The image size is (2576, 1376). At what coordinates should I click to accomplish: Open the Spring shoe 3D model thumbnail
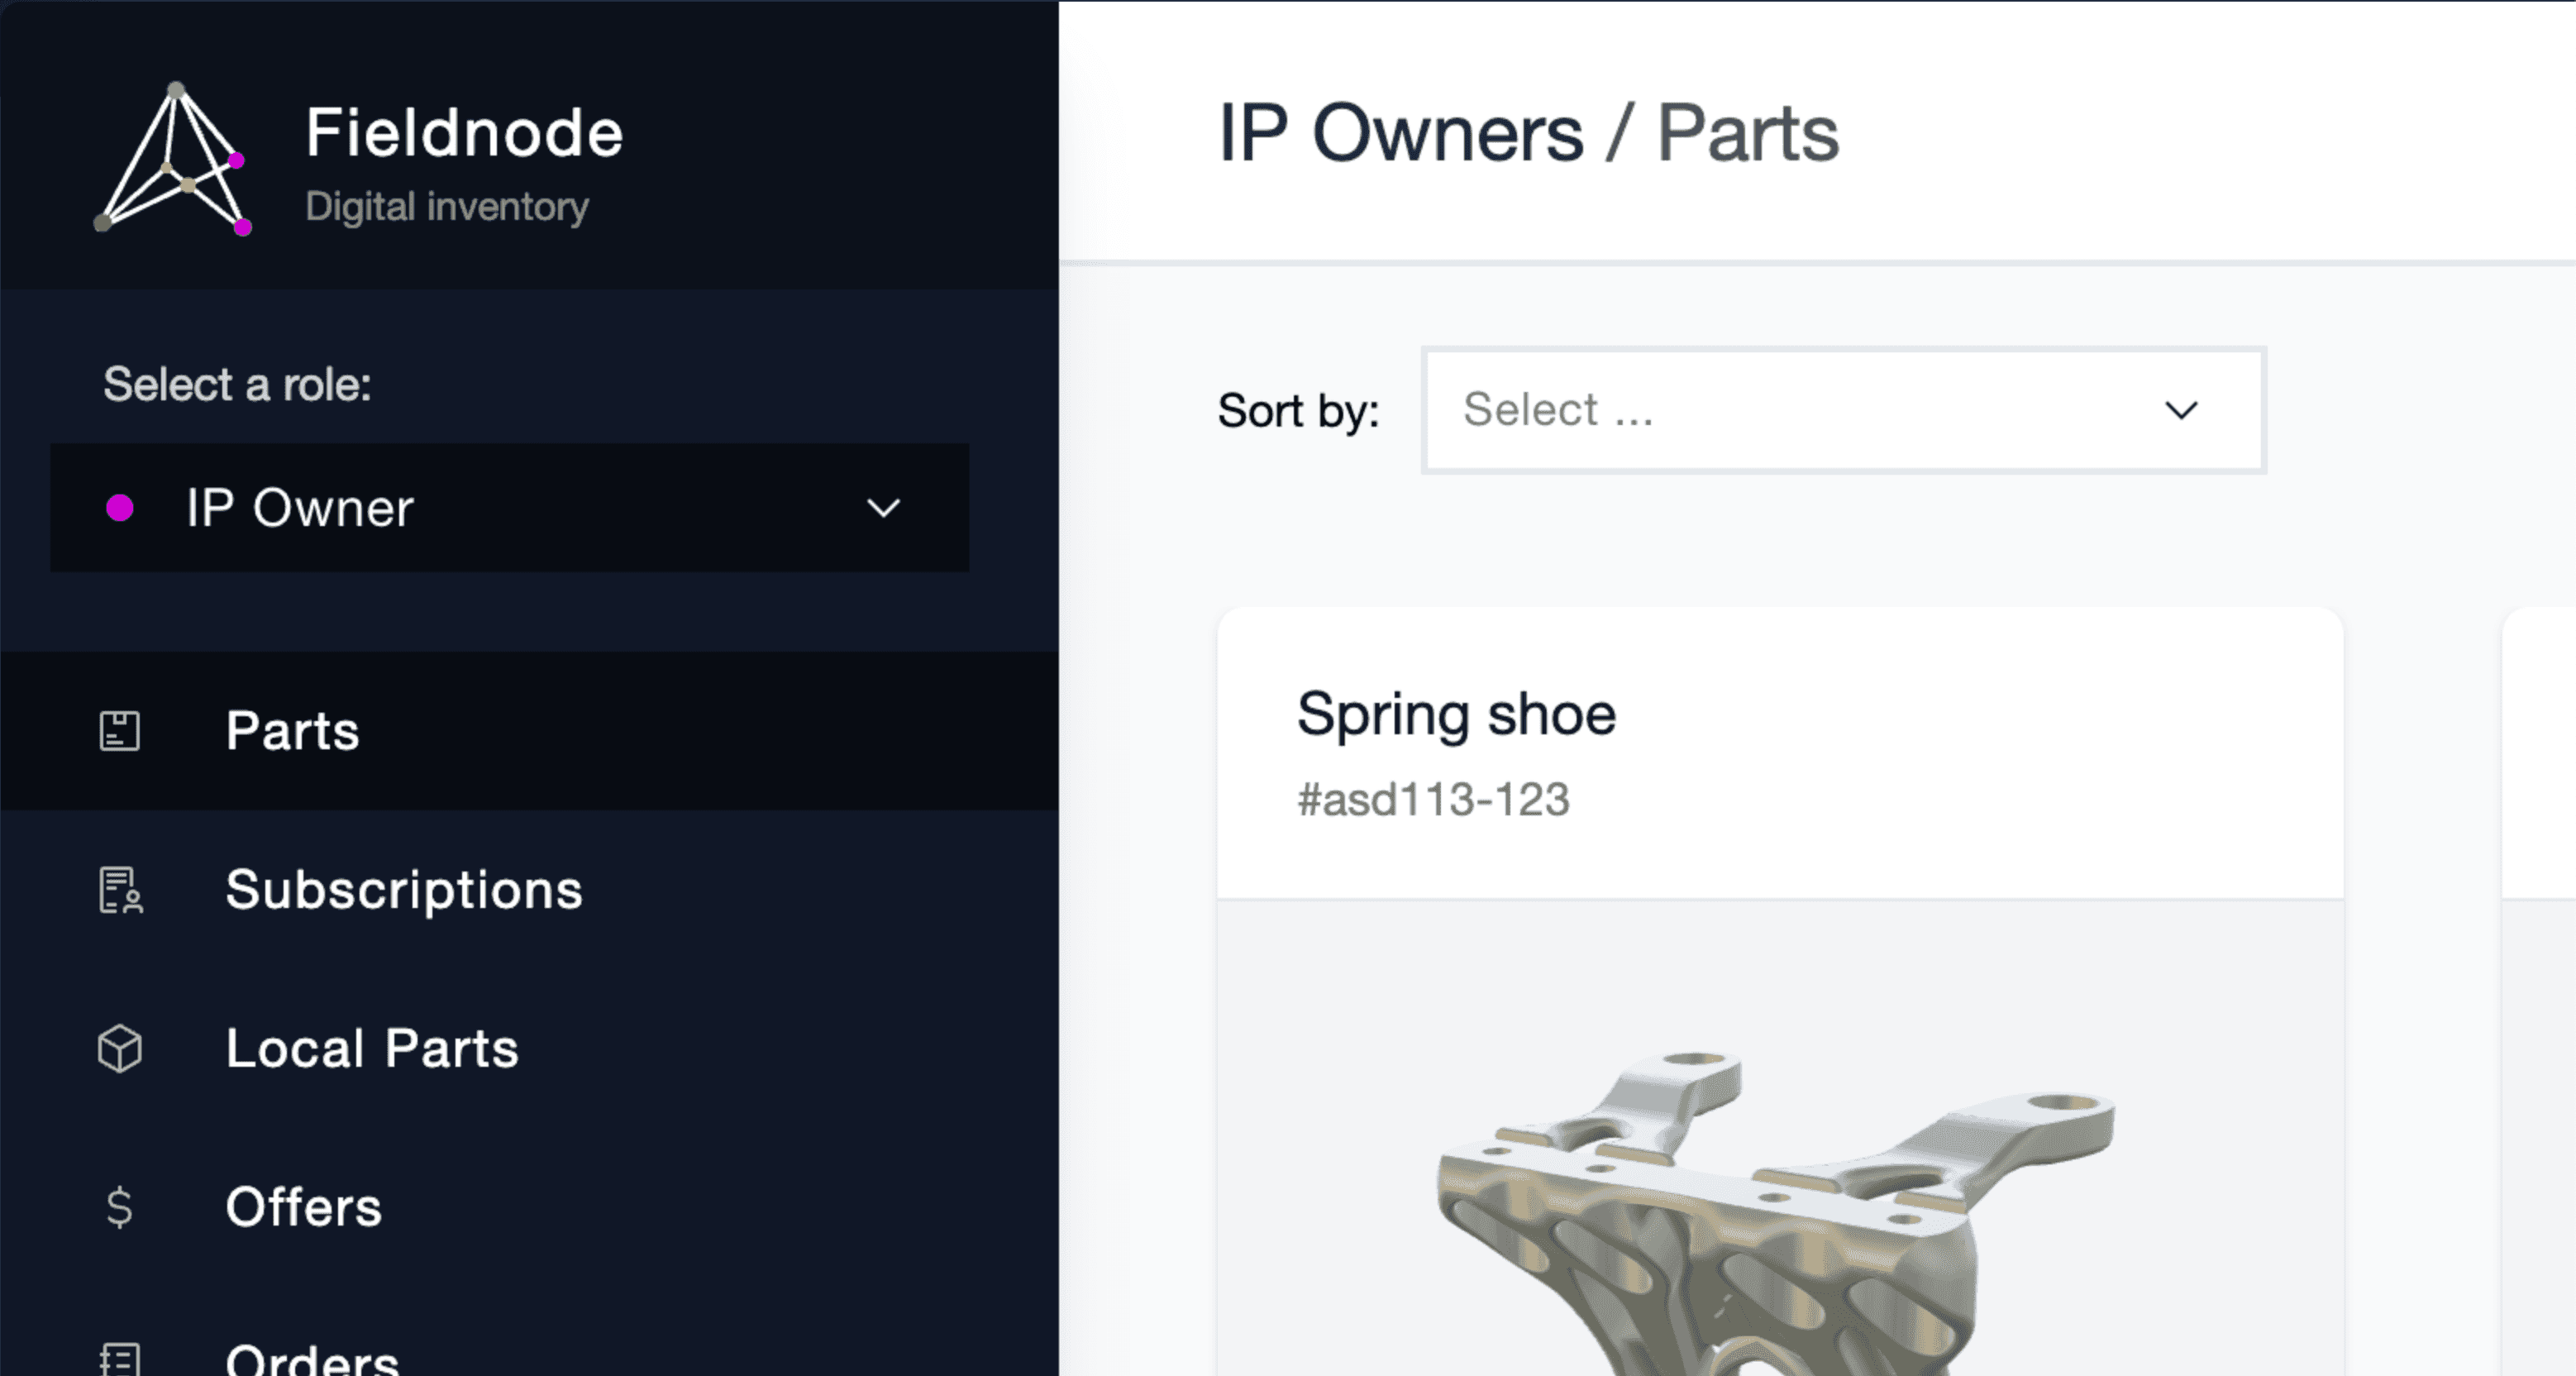(1776, 1200)
